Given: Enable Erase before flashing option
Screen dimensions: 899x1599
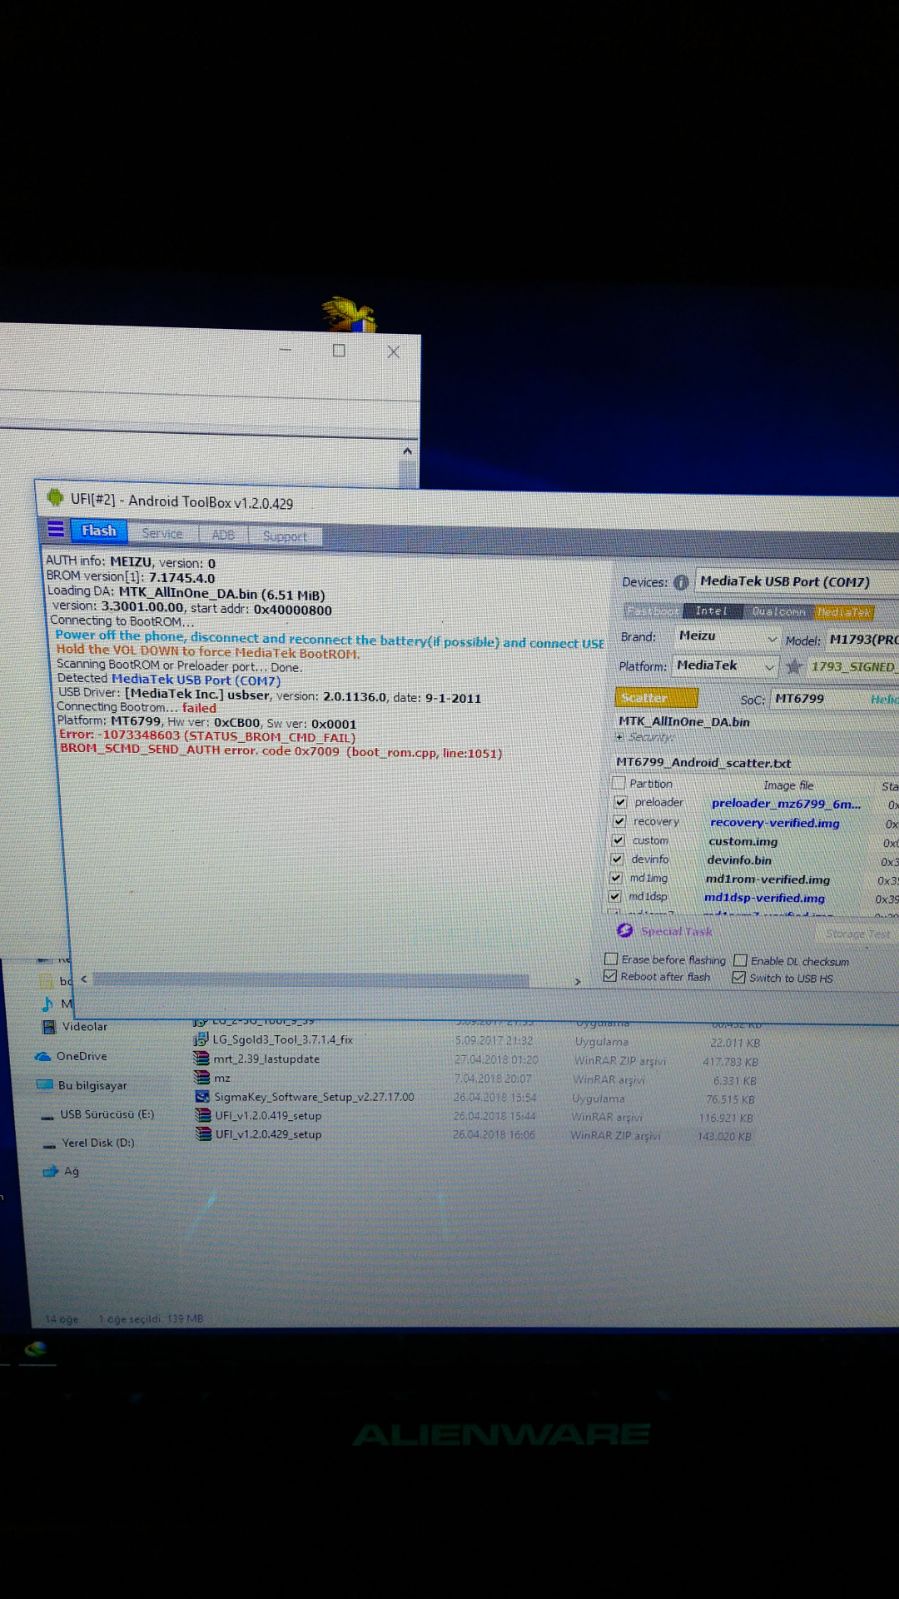Looking at the screenshot, I should coord(611,958).
